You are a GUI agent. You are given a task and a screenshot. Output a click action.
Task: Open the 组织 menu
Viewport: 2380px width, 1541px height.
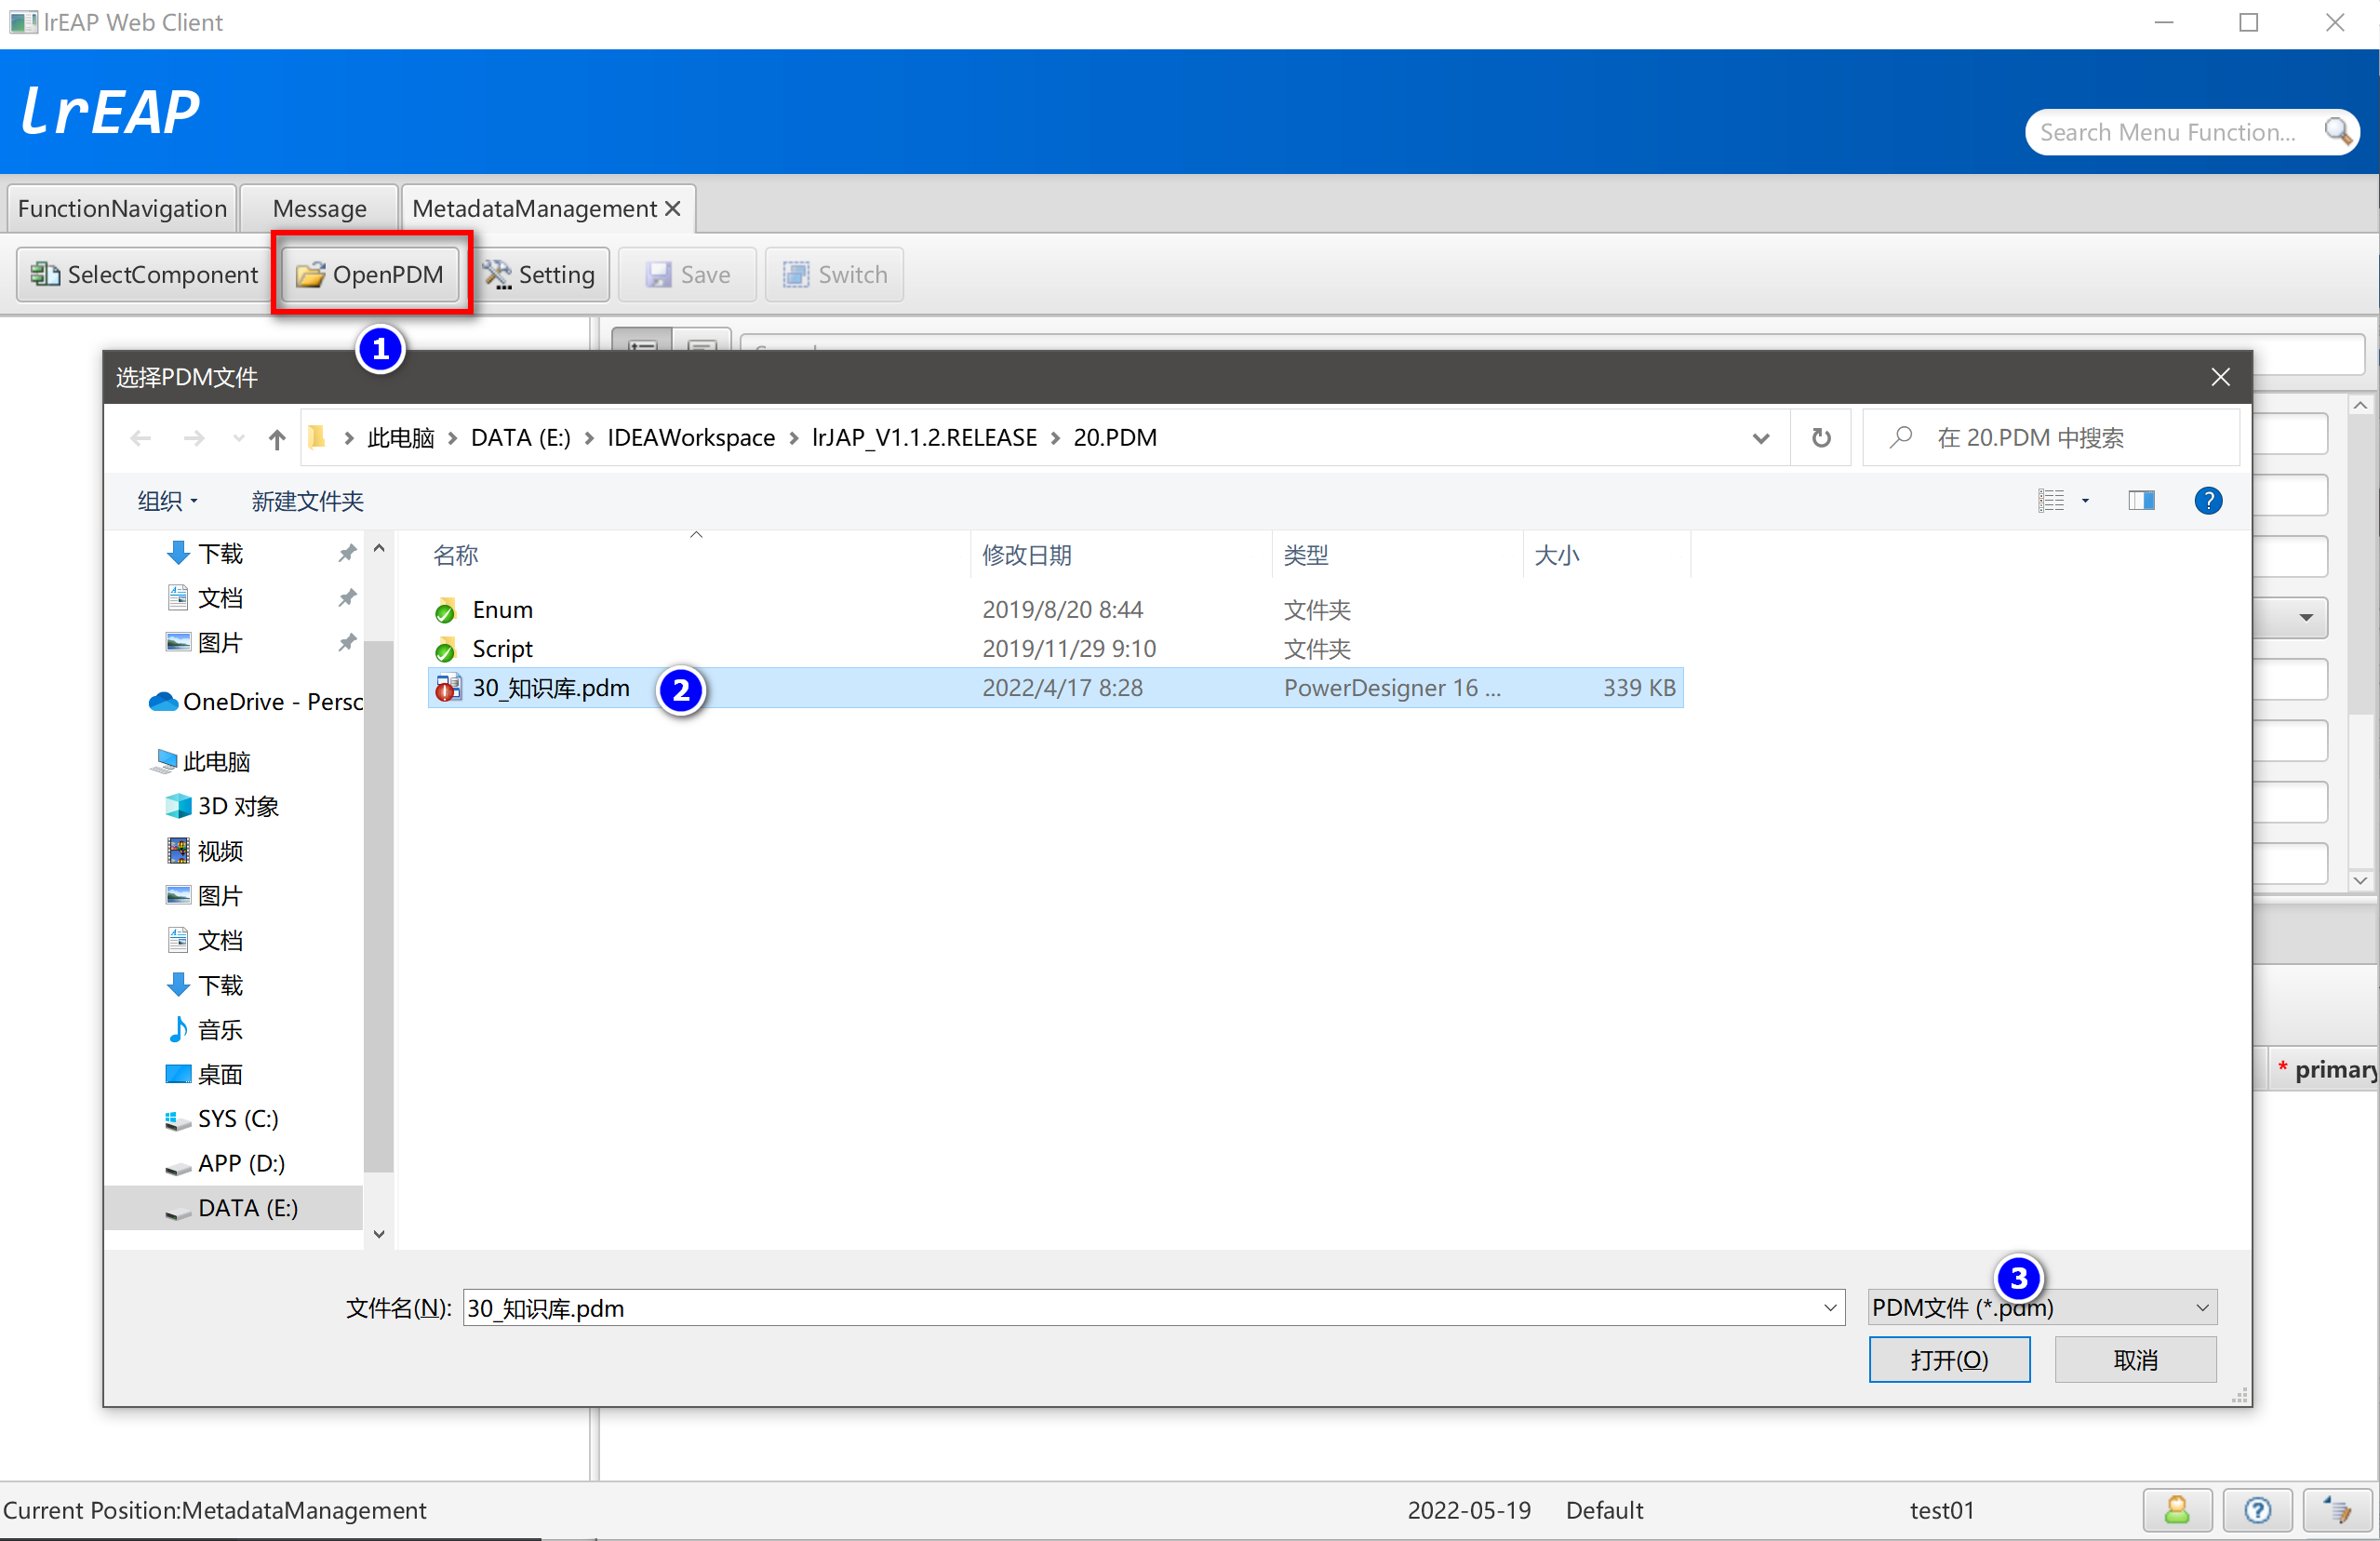(167, 501)
